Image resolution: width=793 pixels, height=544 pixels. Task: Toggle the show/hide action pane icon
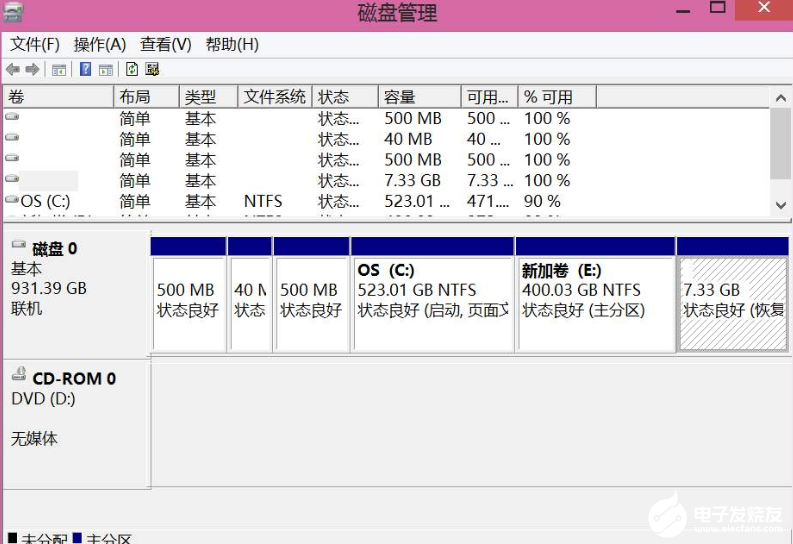pyautogui.click(x=106, y=70)
